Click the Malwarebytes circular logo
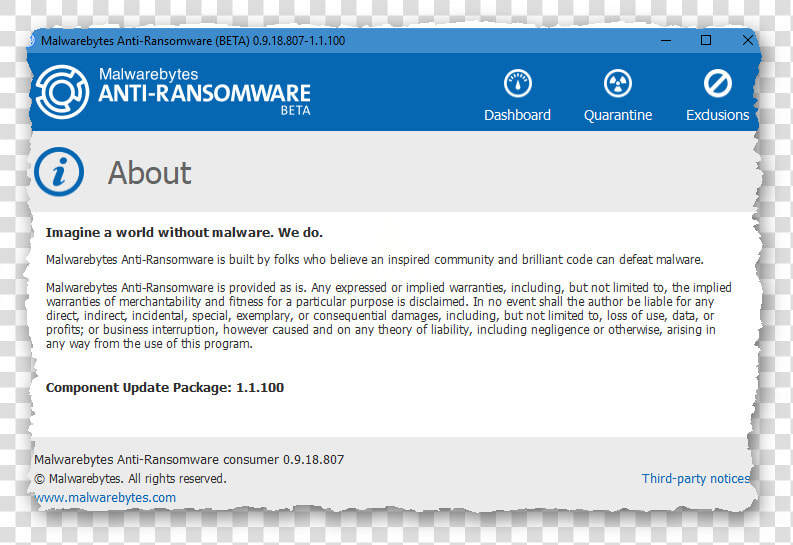Viewport: 793px width, 545px height. (x=62, y=92)
